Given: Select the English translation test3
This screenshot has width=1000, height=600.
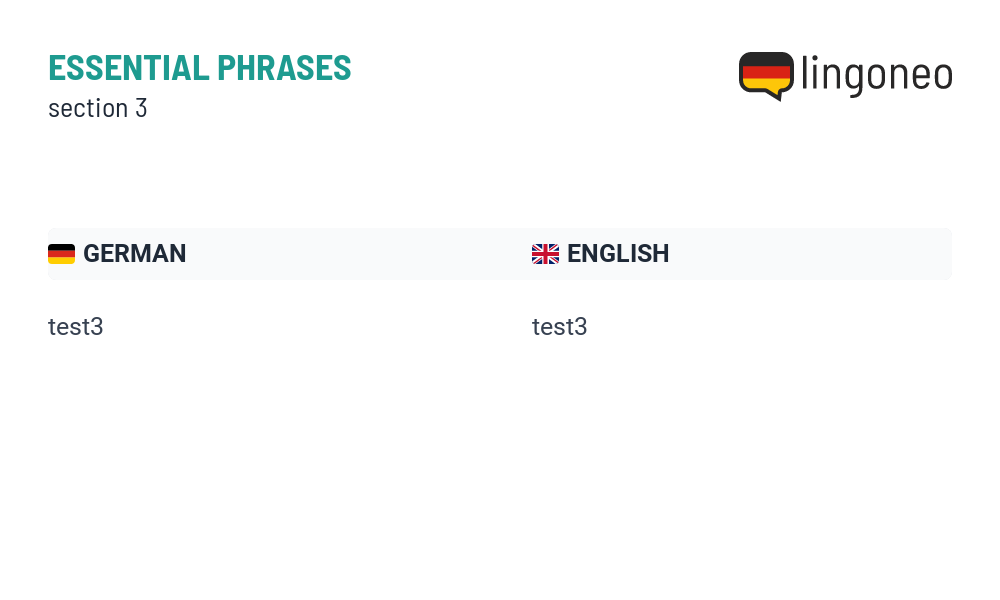Looking at the screenshot, I should [559, 327].
